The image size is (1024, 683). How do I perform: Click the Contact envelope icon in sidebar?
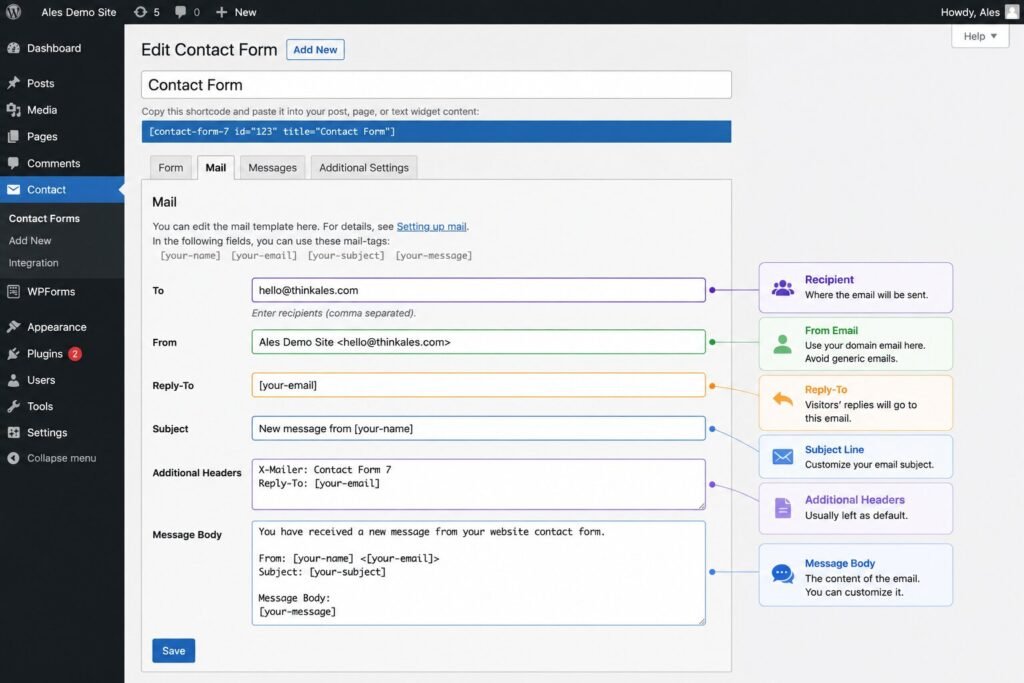[x=13, y=189]
